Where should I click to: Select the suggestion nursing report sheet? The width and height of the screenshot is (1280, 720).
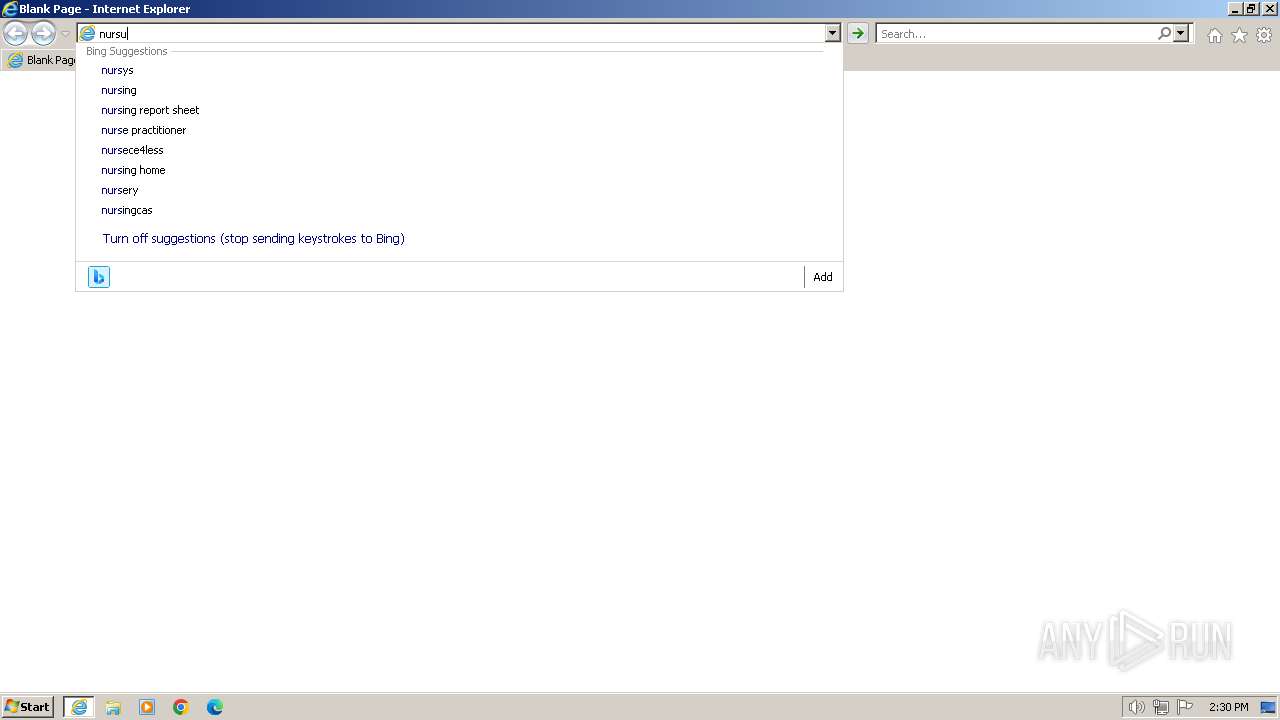click(150, 110)
